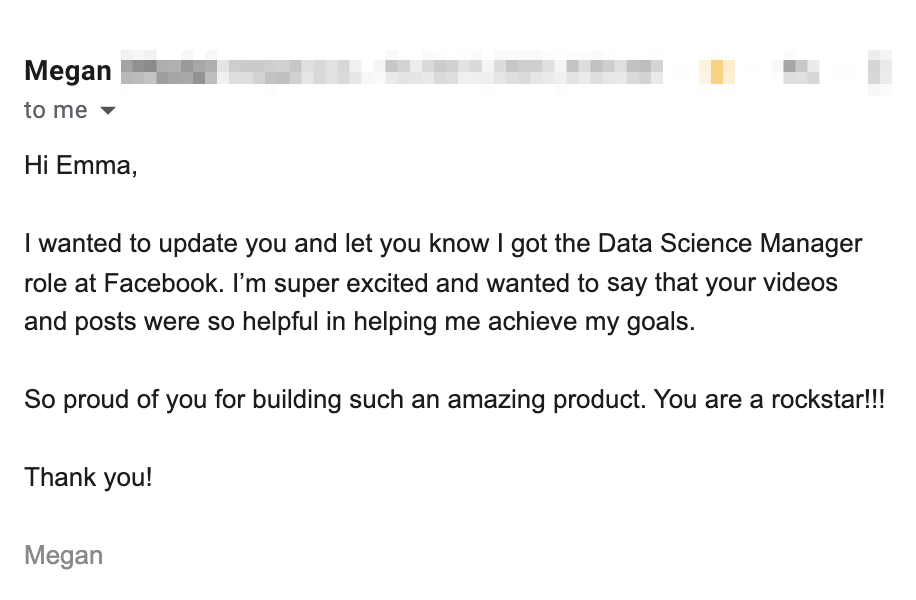Click the bold sender name Megan

[68, 72]
